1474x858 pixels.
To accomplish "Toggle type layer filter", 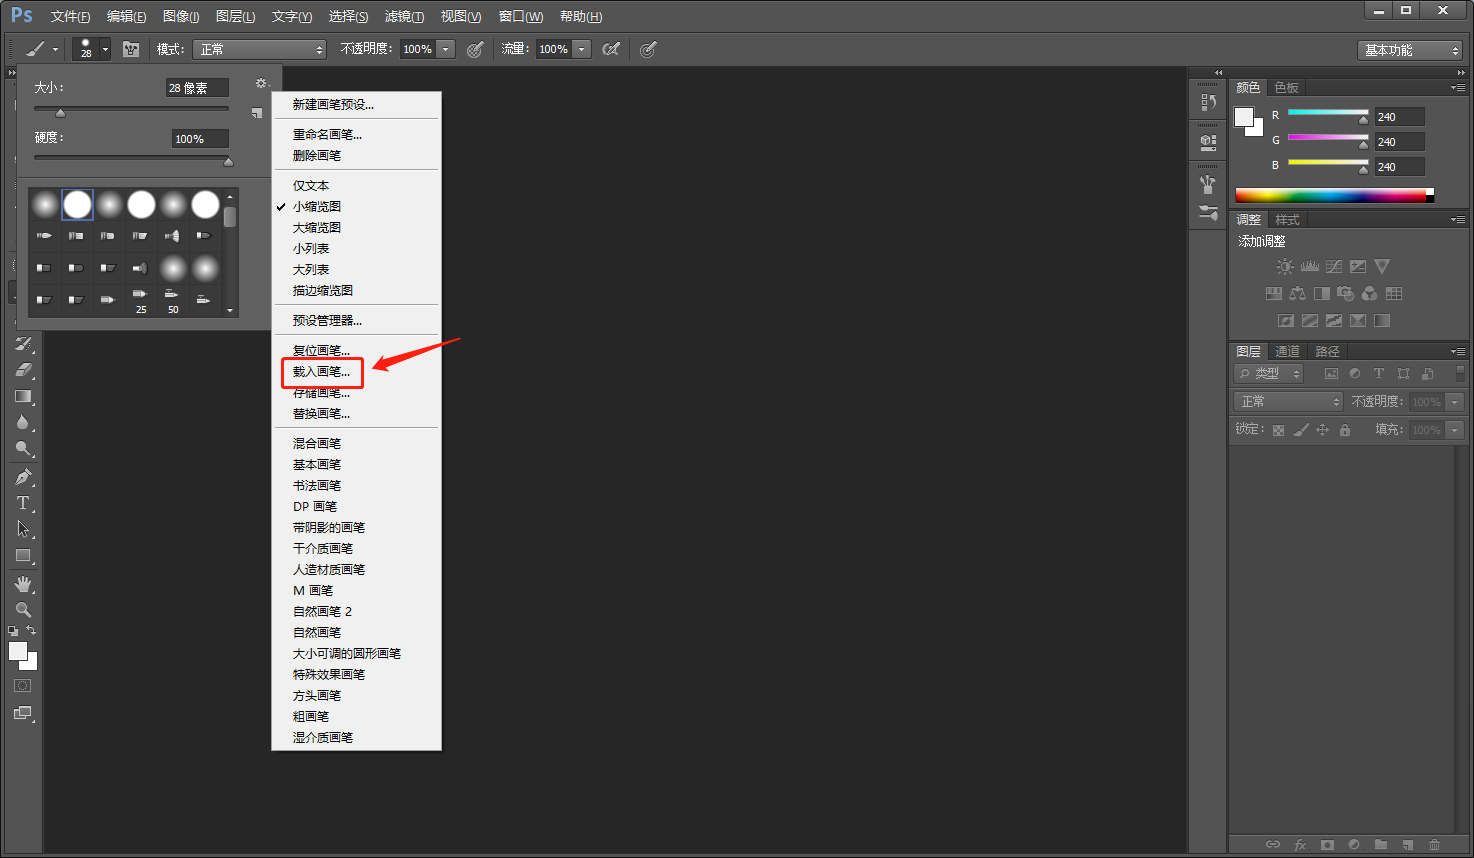I will [x=1379, y=374].
